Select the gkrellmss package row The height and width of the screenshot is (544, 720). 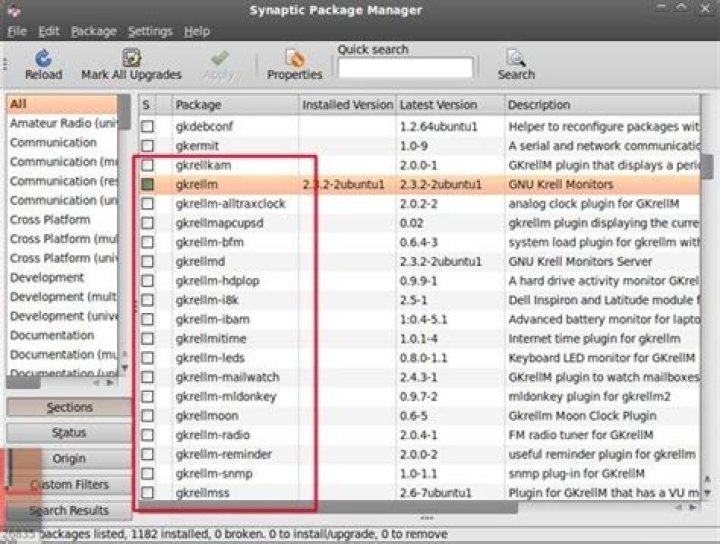click(419, 493)
